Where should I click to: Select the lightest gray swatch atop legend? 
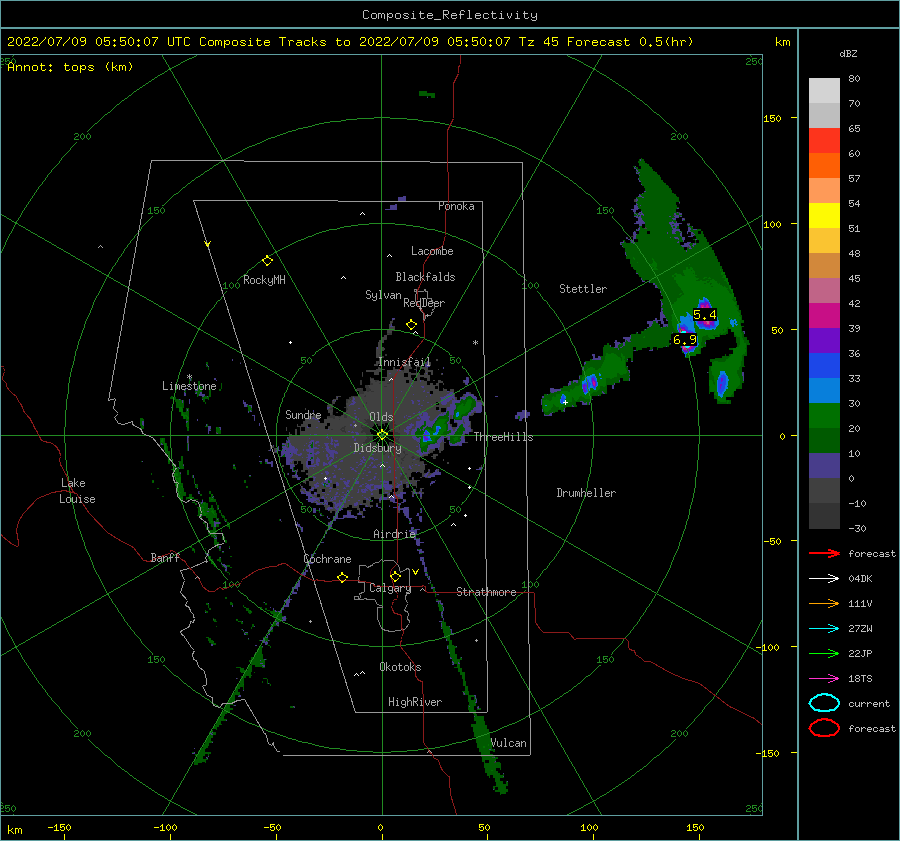[824, 91]
